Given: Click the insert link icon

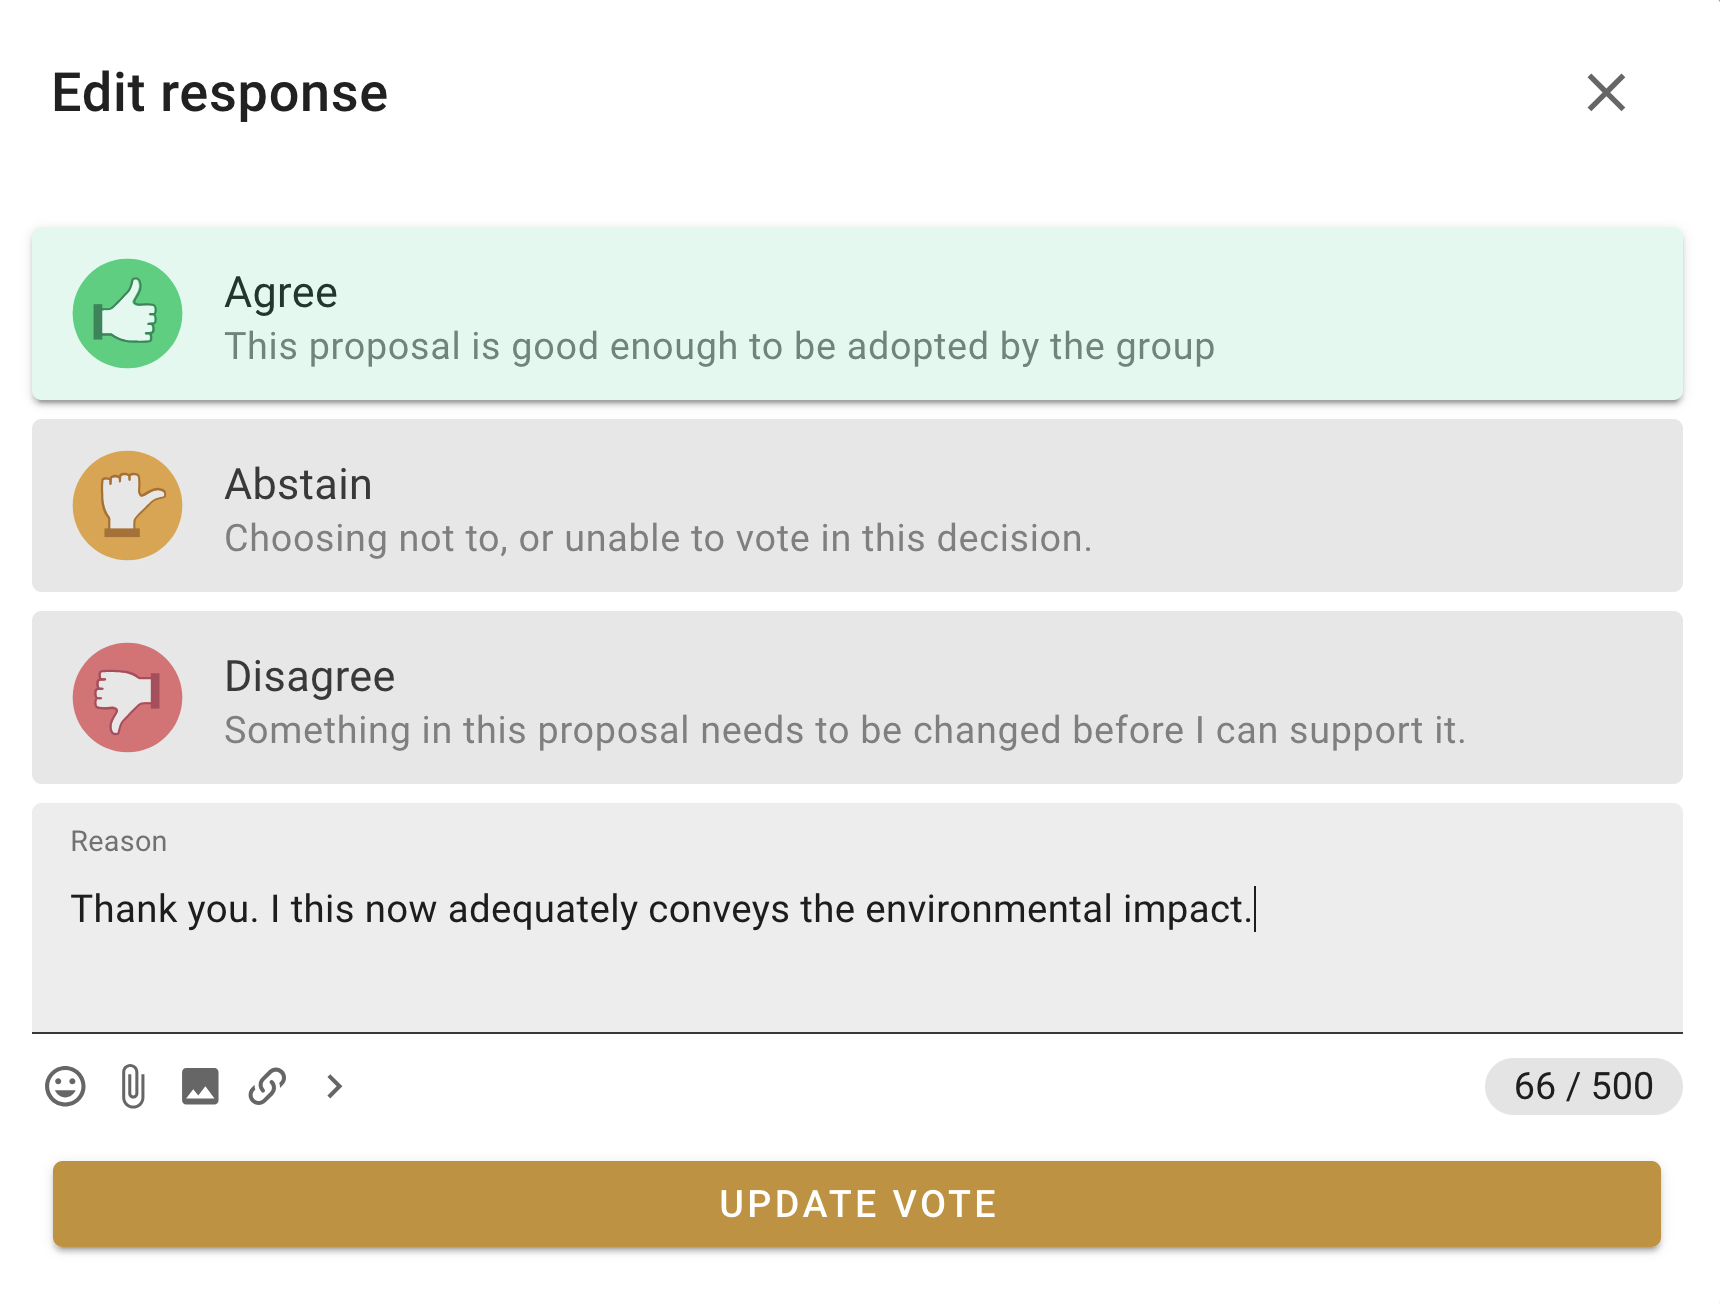Looking at the screenshot, I should [x=267, y=1086].
